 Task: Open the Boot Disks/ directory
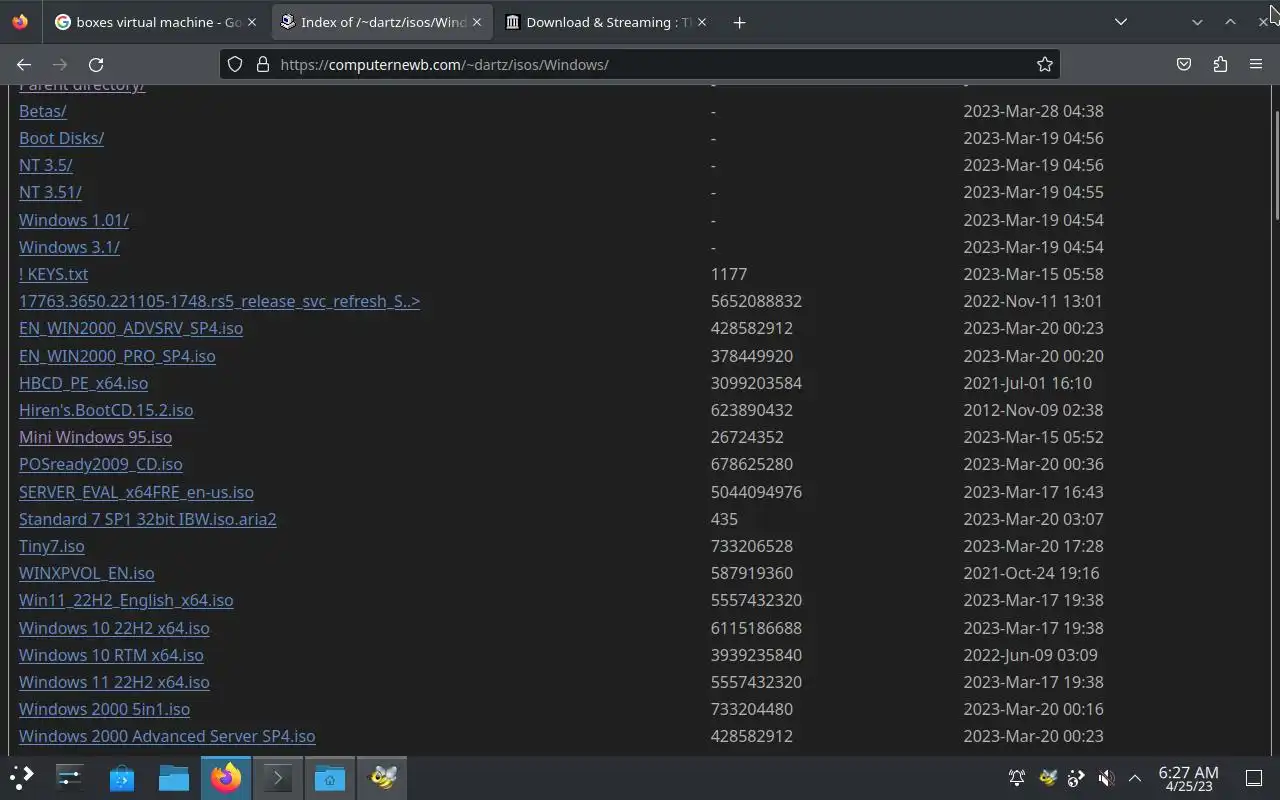[x=61, y=138]
